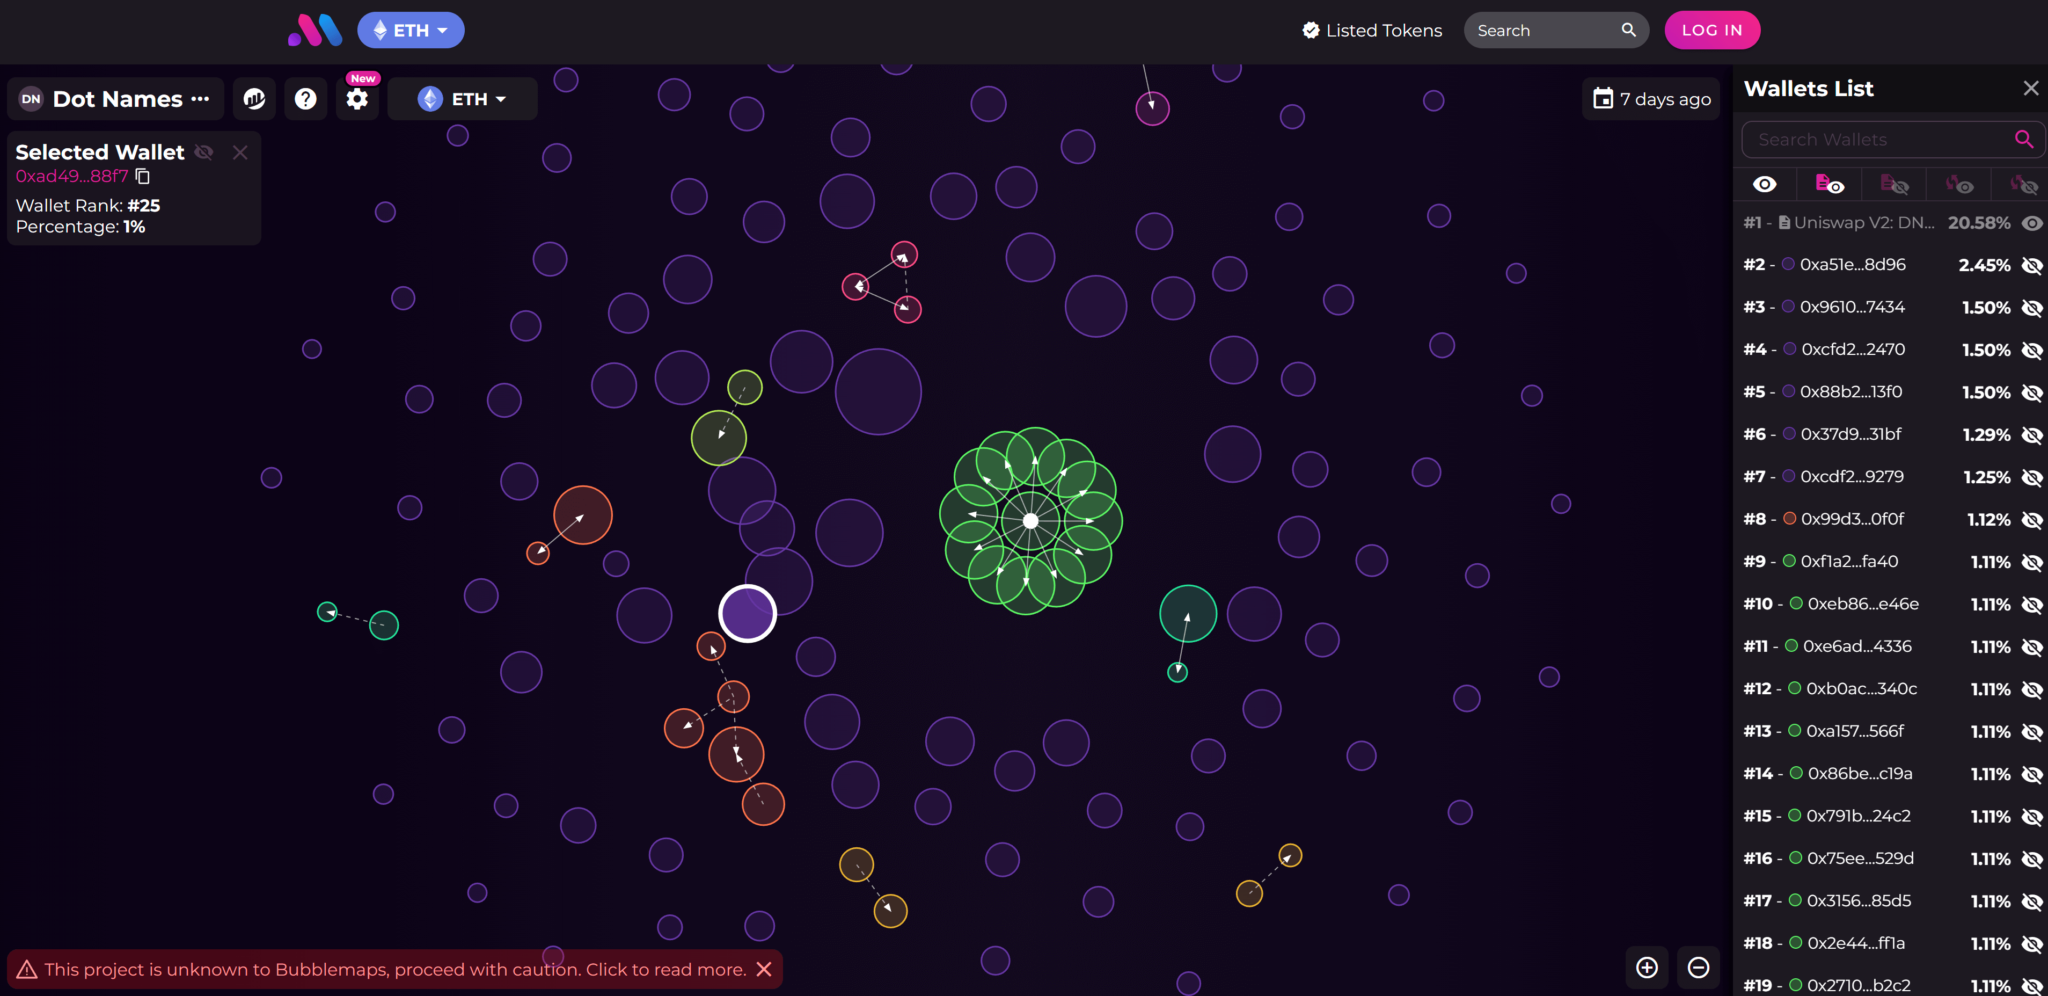This screenshot has height=996, width=2048.
Task: Toggle visibility of wallet 0x99d3...0f0f
Action: click(x=2032, y=520)
